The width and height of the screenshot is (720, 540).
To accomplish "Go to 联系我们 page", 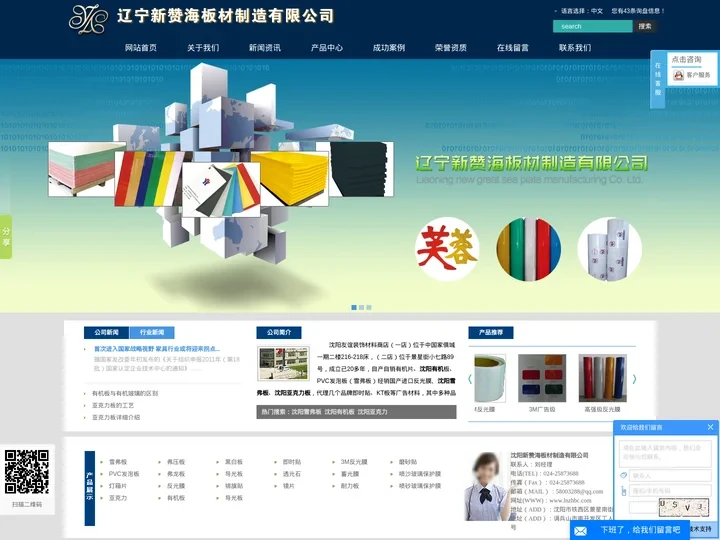I will [575, 48].
